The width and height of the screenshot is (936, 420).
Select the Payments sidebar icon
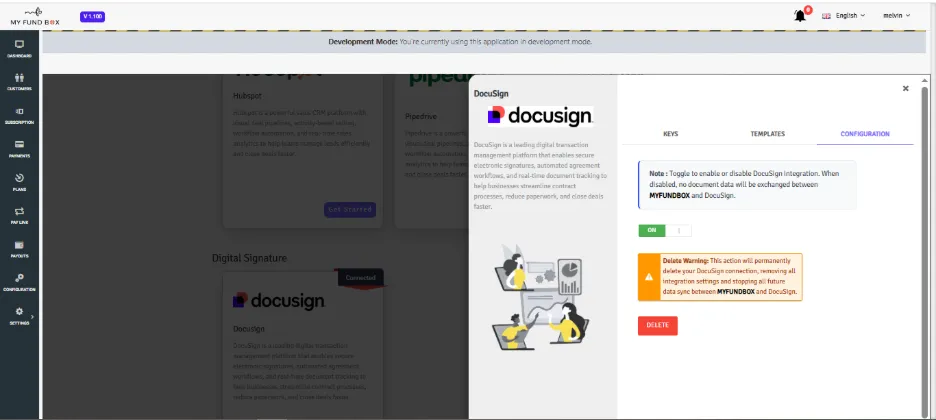coord(19,144)
